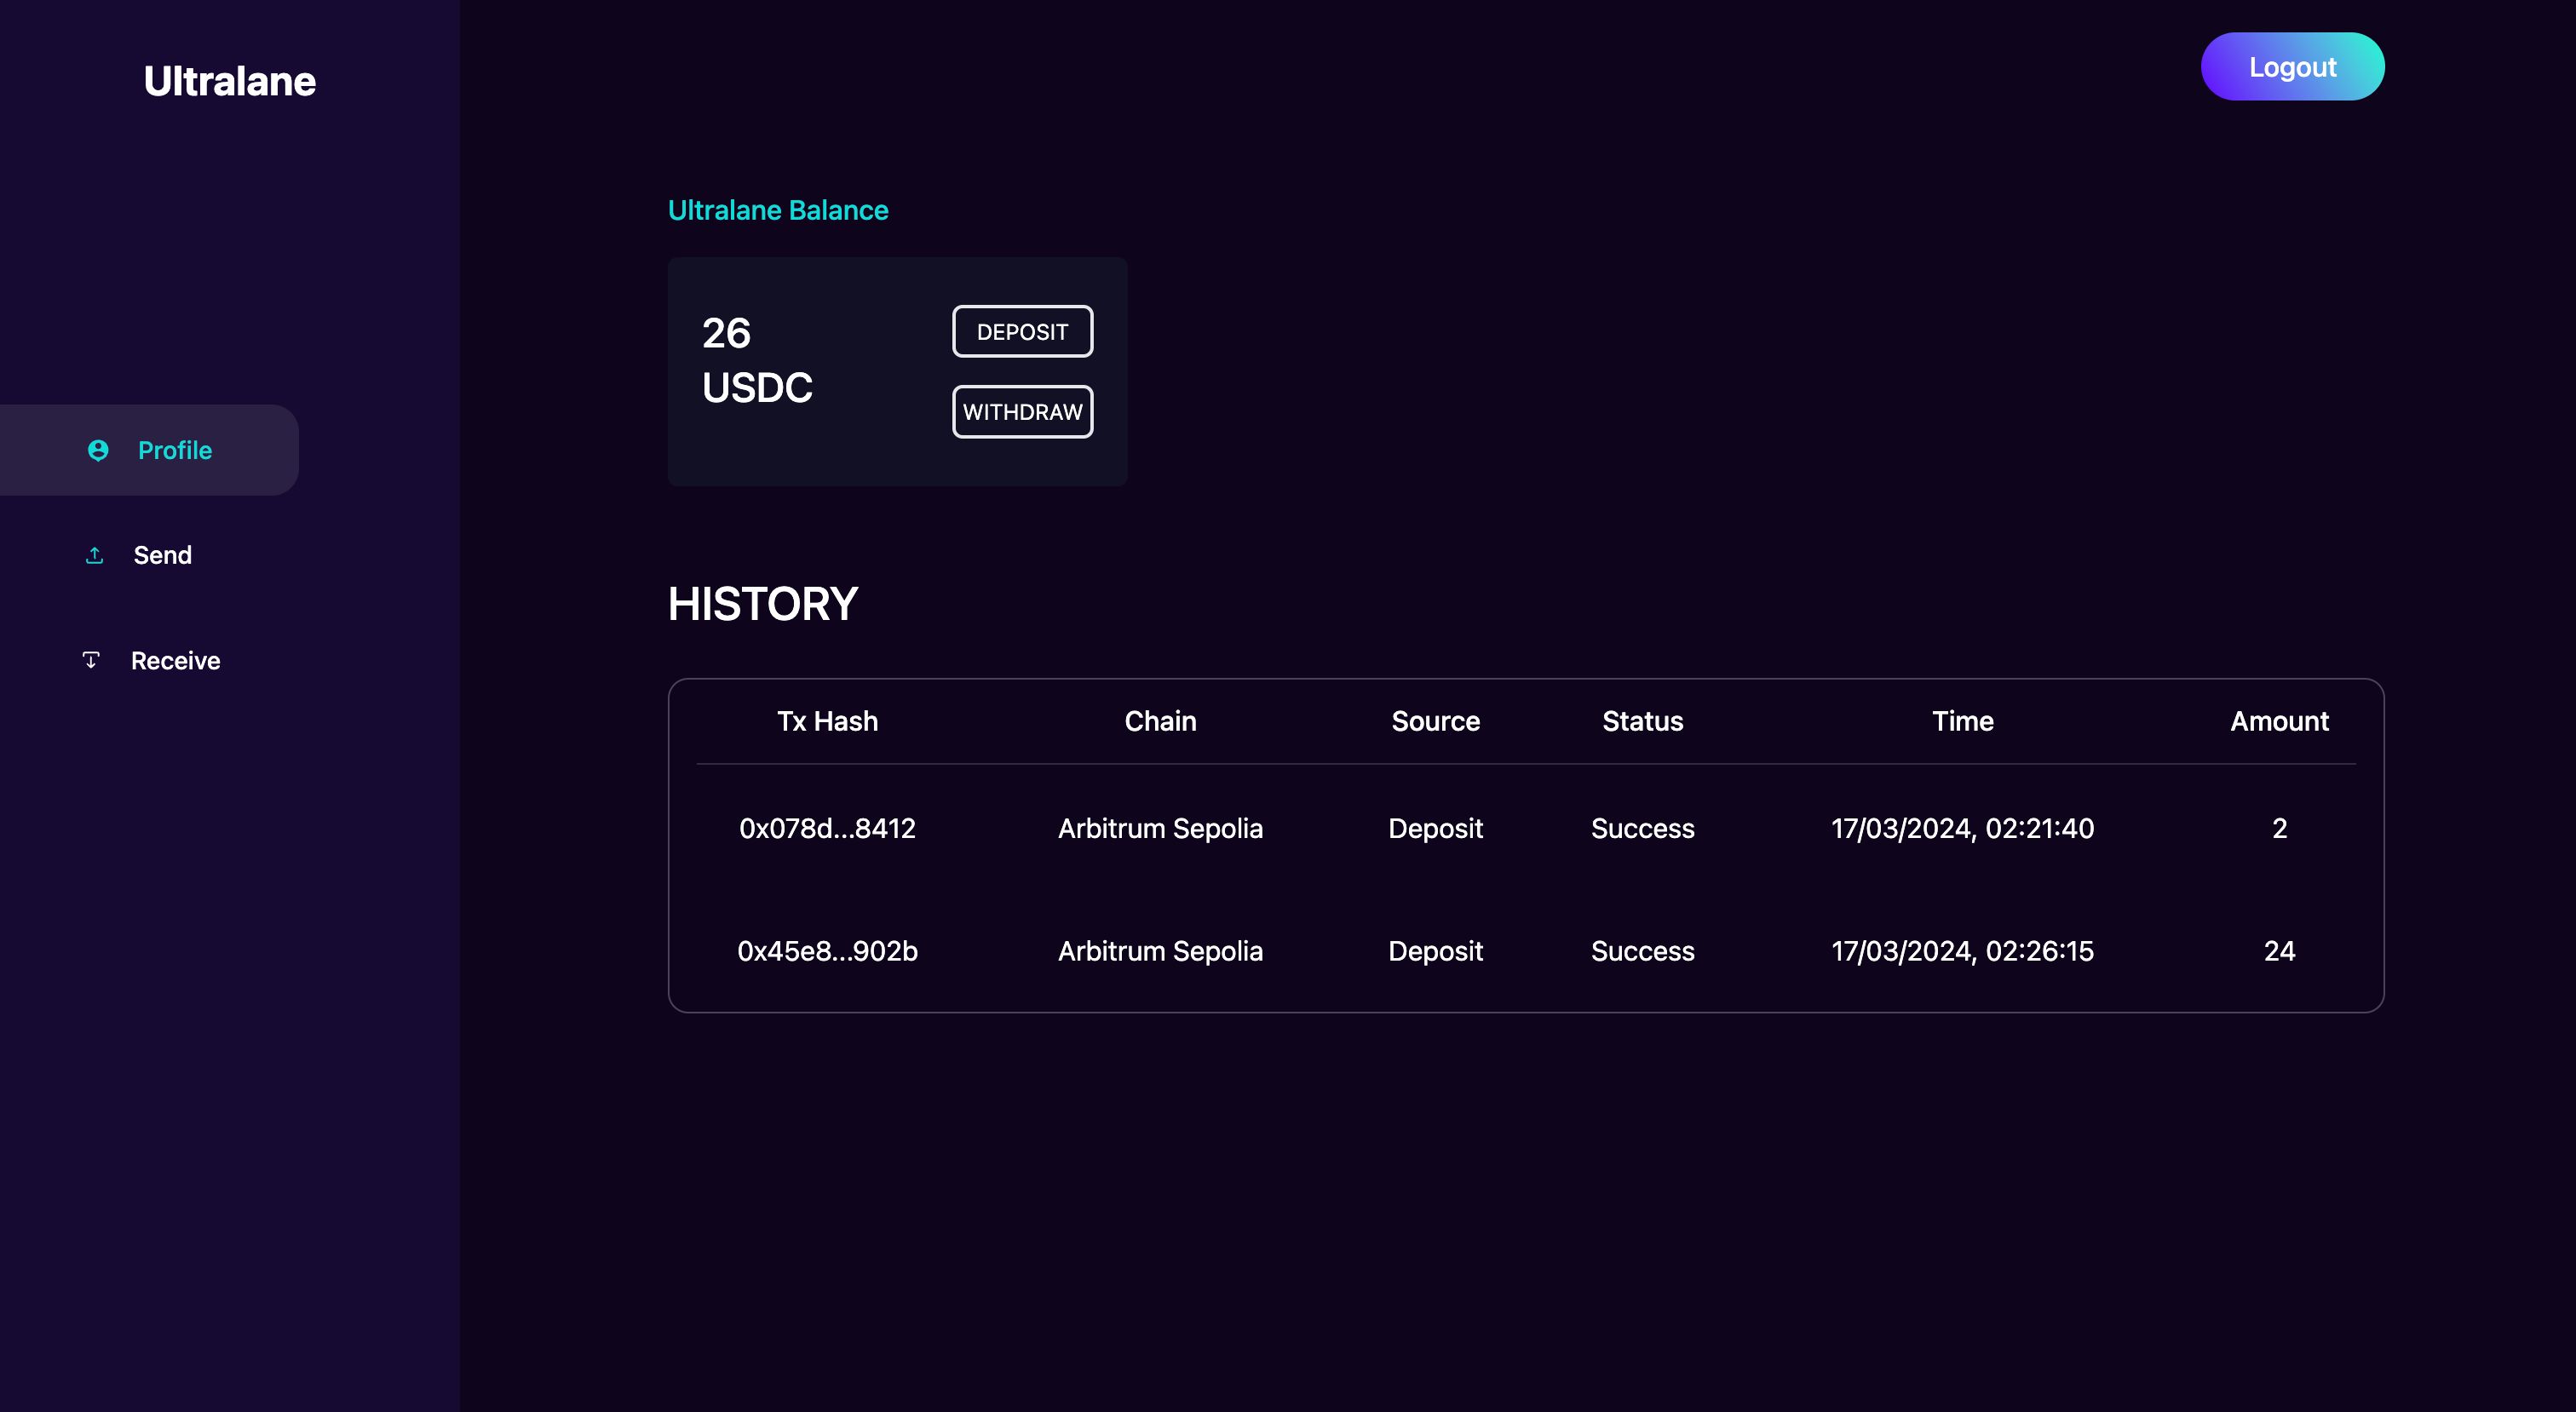Click amount 24 in second row
This screenshot has width=2576, height=1412.
pyautogui.click(x=2279, y=951)
